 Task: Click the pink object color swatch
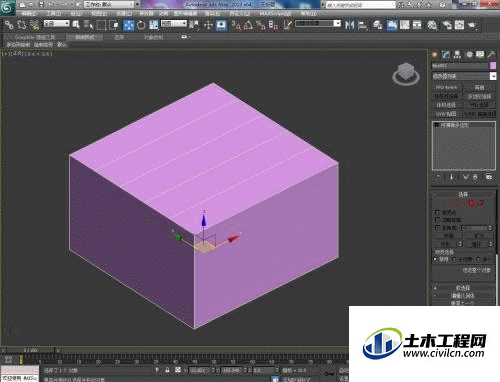[x=493, y=66]
